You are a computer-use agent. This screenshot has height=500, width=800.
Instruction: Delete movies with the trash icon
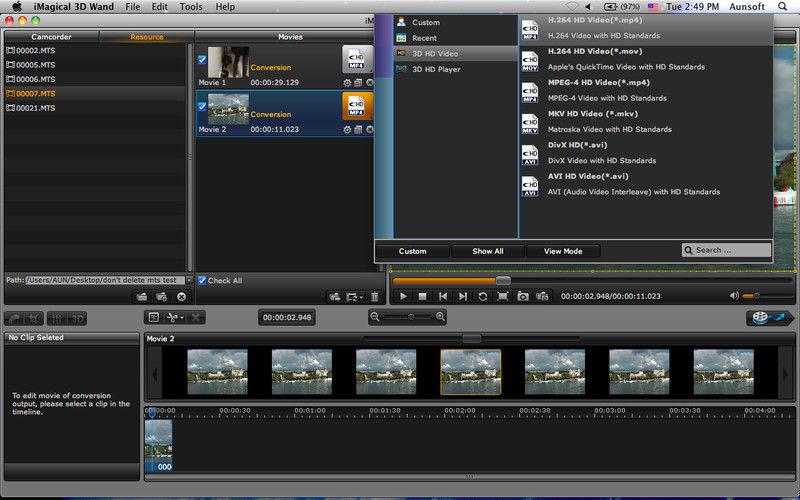[x=374, y=297]
